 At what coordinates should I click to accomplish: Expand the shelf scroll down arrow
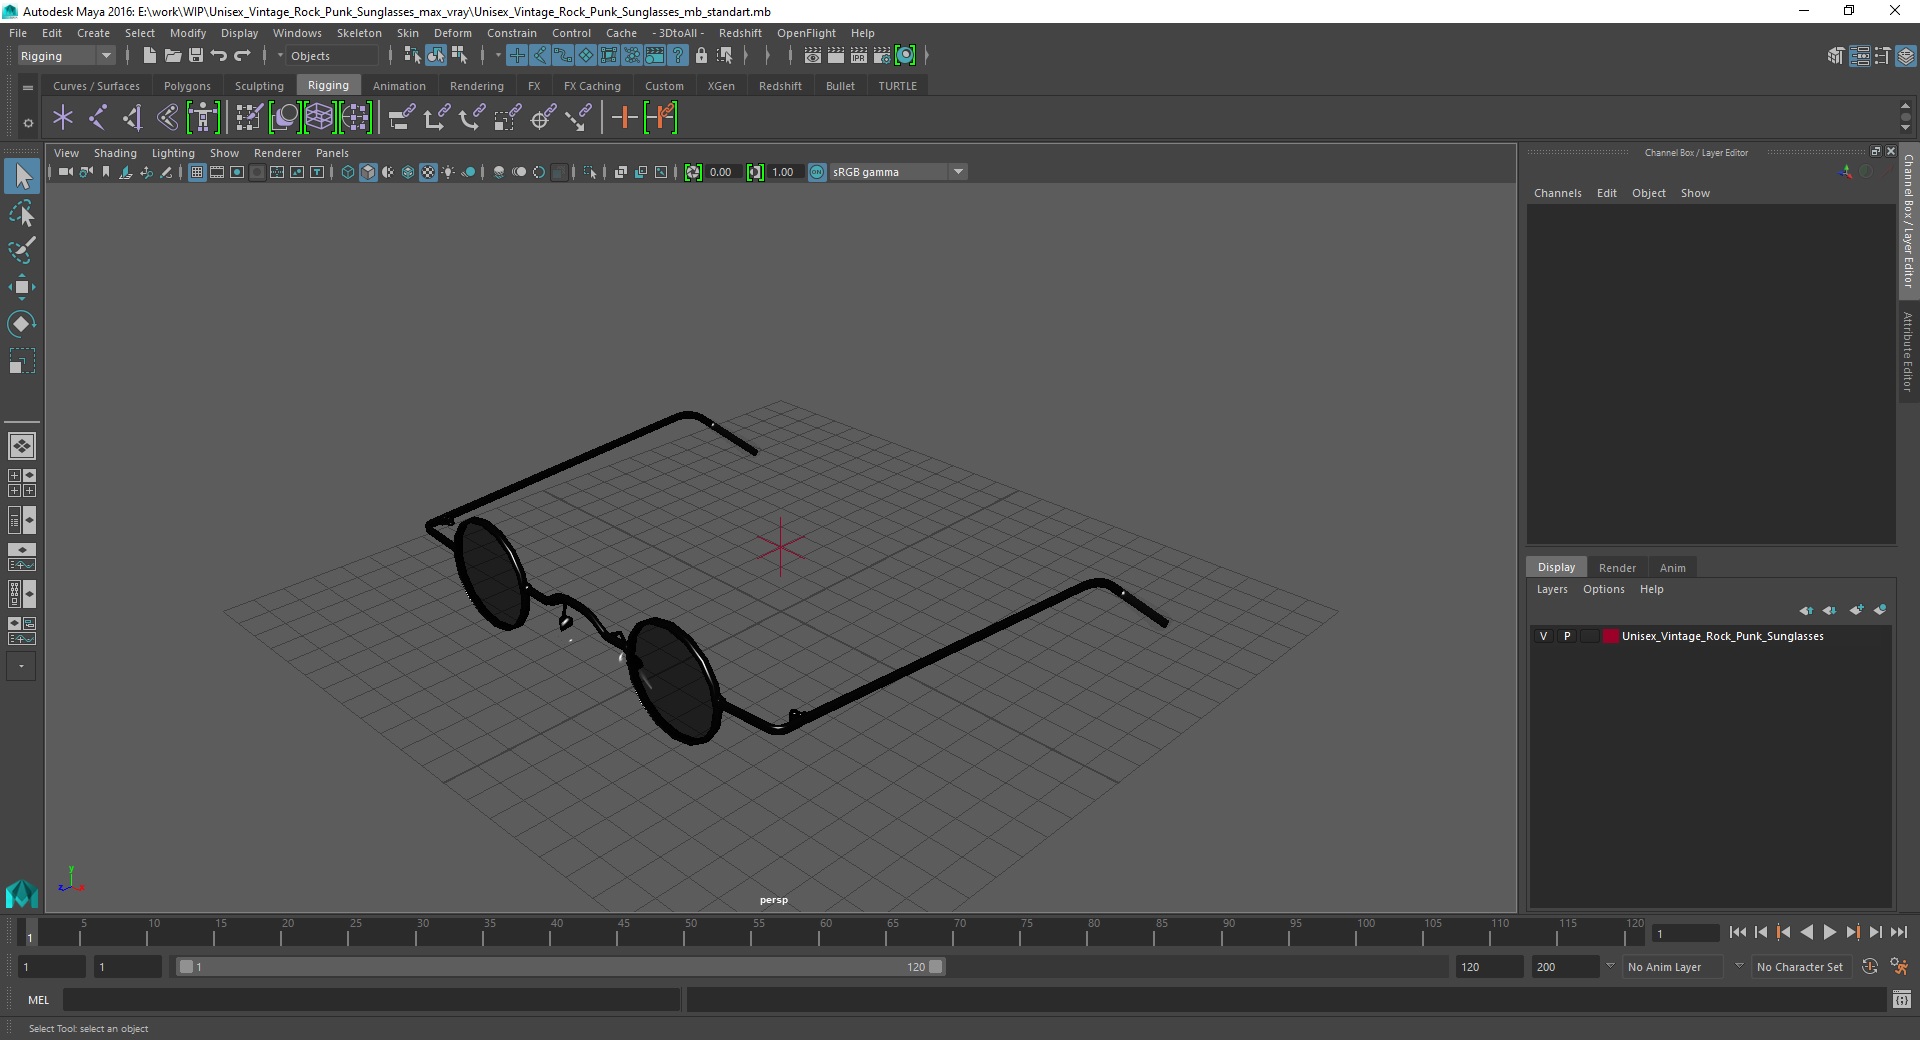tap(1905, 128)
